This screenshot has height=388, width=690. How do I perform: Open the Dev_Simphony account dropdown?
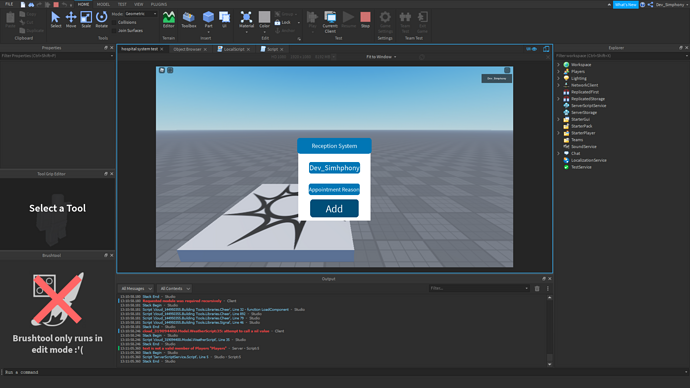coord(672,4)
